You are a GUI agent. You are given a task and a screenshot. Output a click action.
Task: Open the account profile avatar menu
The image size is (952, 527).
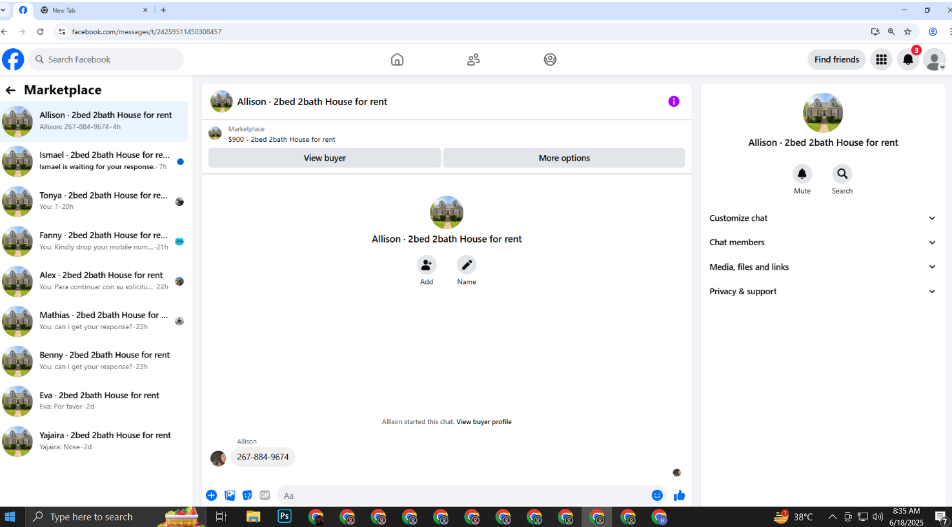click(934, 60)
